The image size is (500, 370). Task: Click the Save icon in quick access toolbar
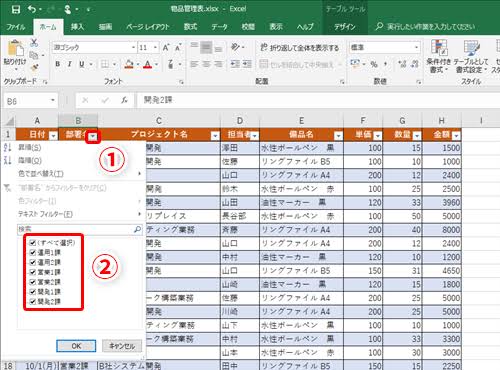point(16,9)
